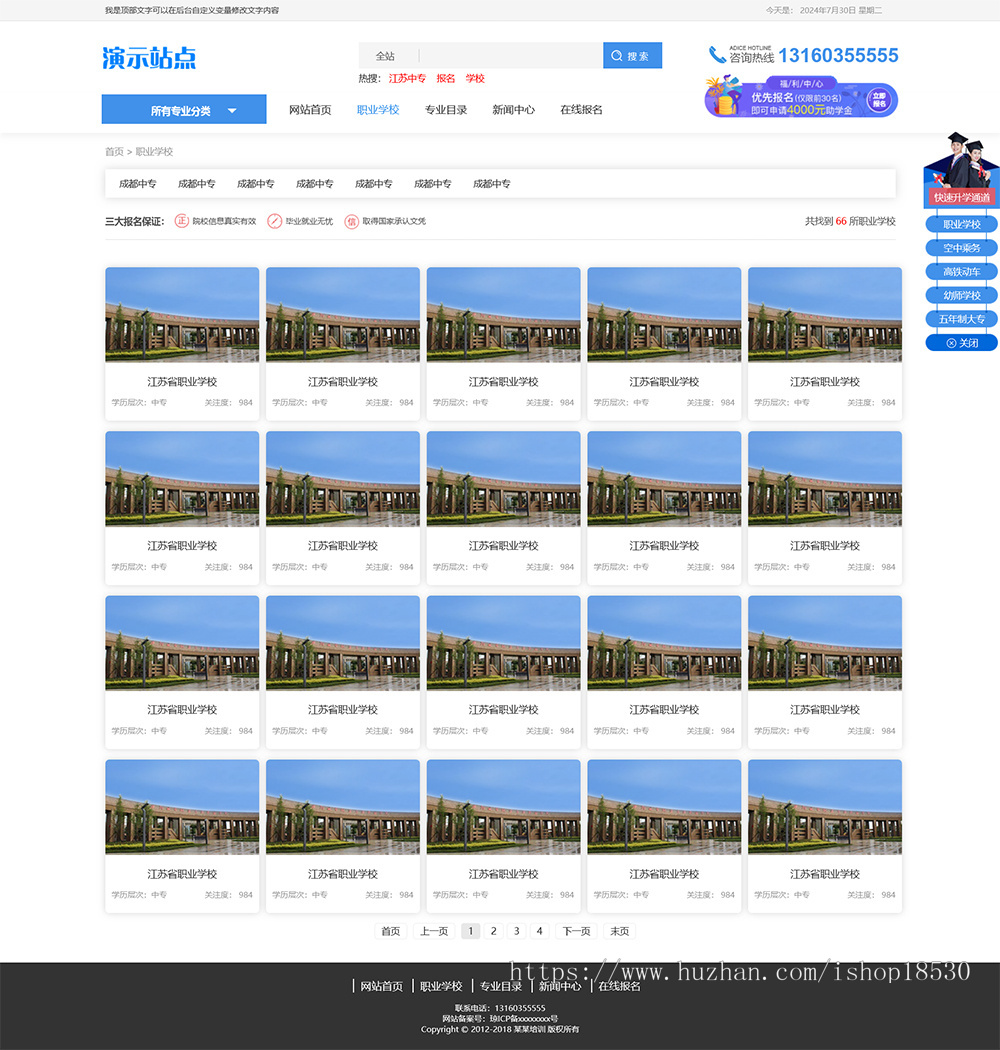Click 新闻中心 in the footer navigation
This screenshot has height=1050, width=1000.
[560, 986]
